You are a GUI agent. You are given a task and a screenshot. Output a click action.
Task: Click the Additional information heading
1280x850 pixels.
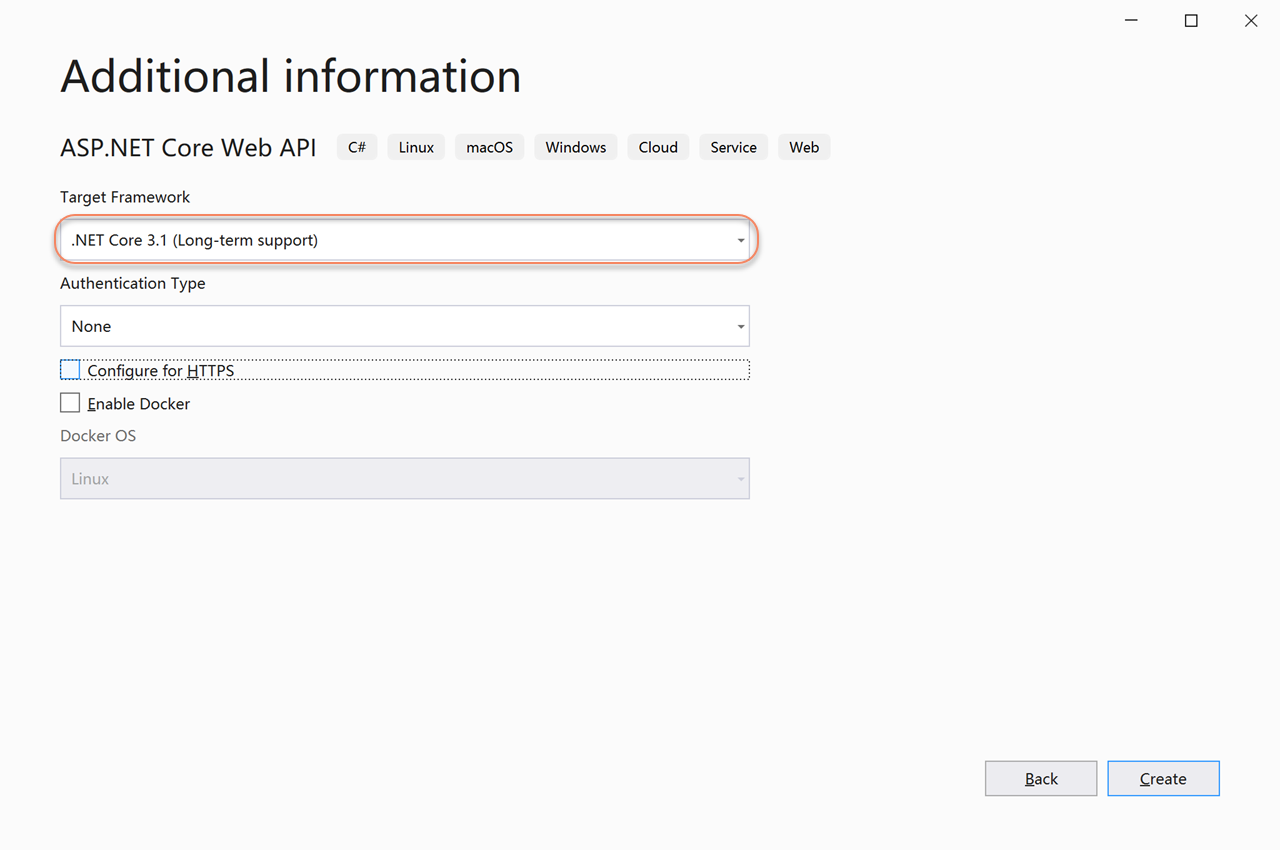[x=291, y=76]
